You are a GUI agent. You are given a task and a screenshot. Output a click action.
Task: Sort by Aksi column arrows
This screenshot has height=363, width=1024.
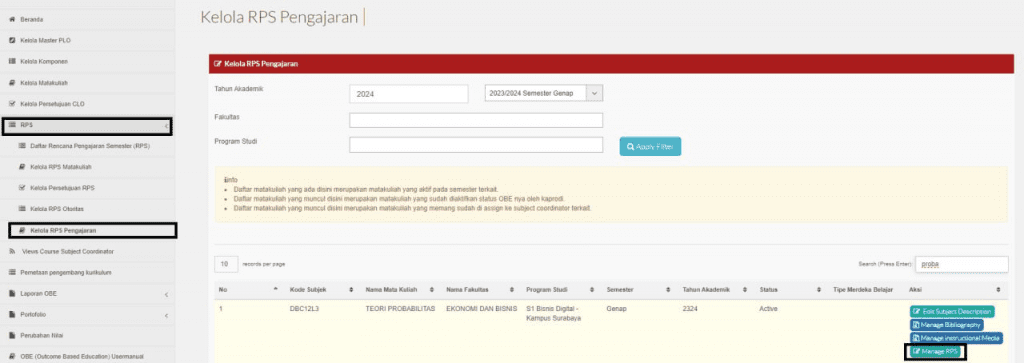tap(998, 289)
